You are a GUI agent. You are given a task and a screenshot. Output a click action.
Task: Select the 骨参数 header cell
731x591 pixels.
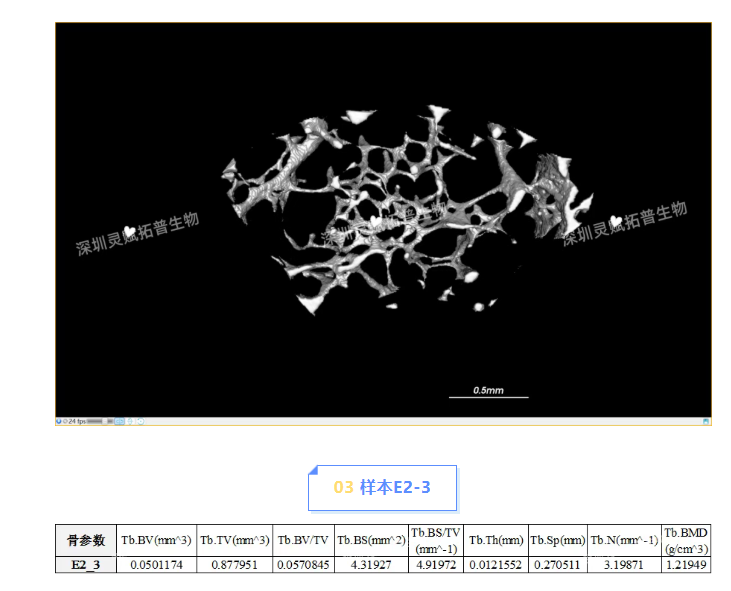pos(85,540)
